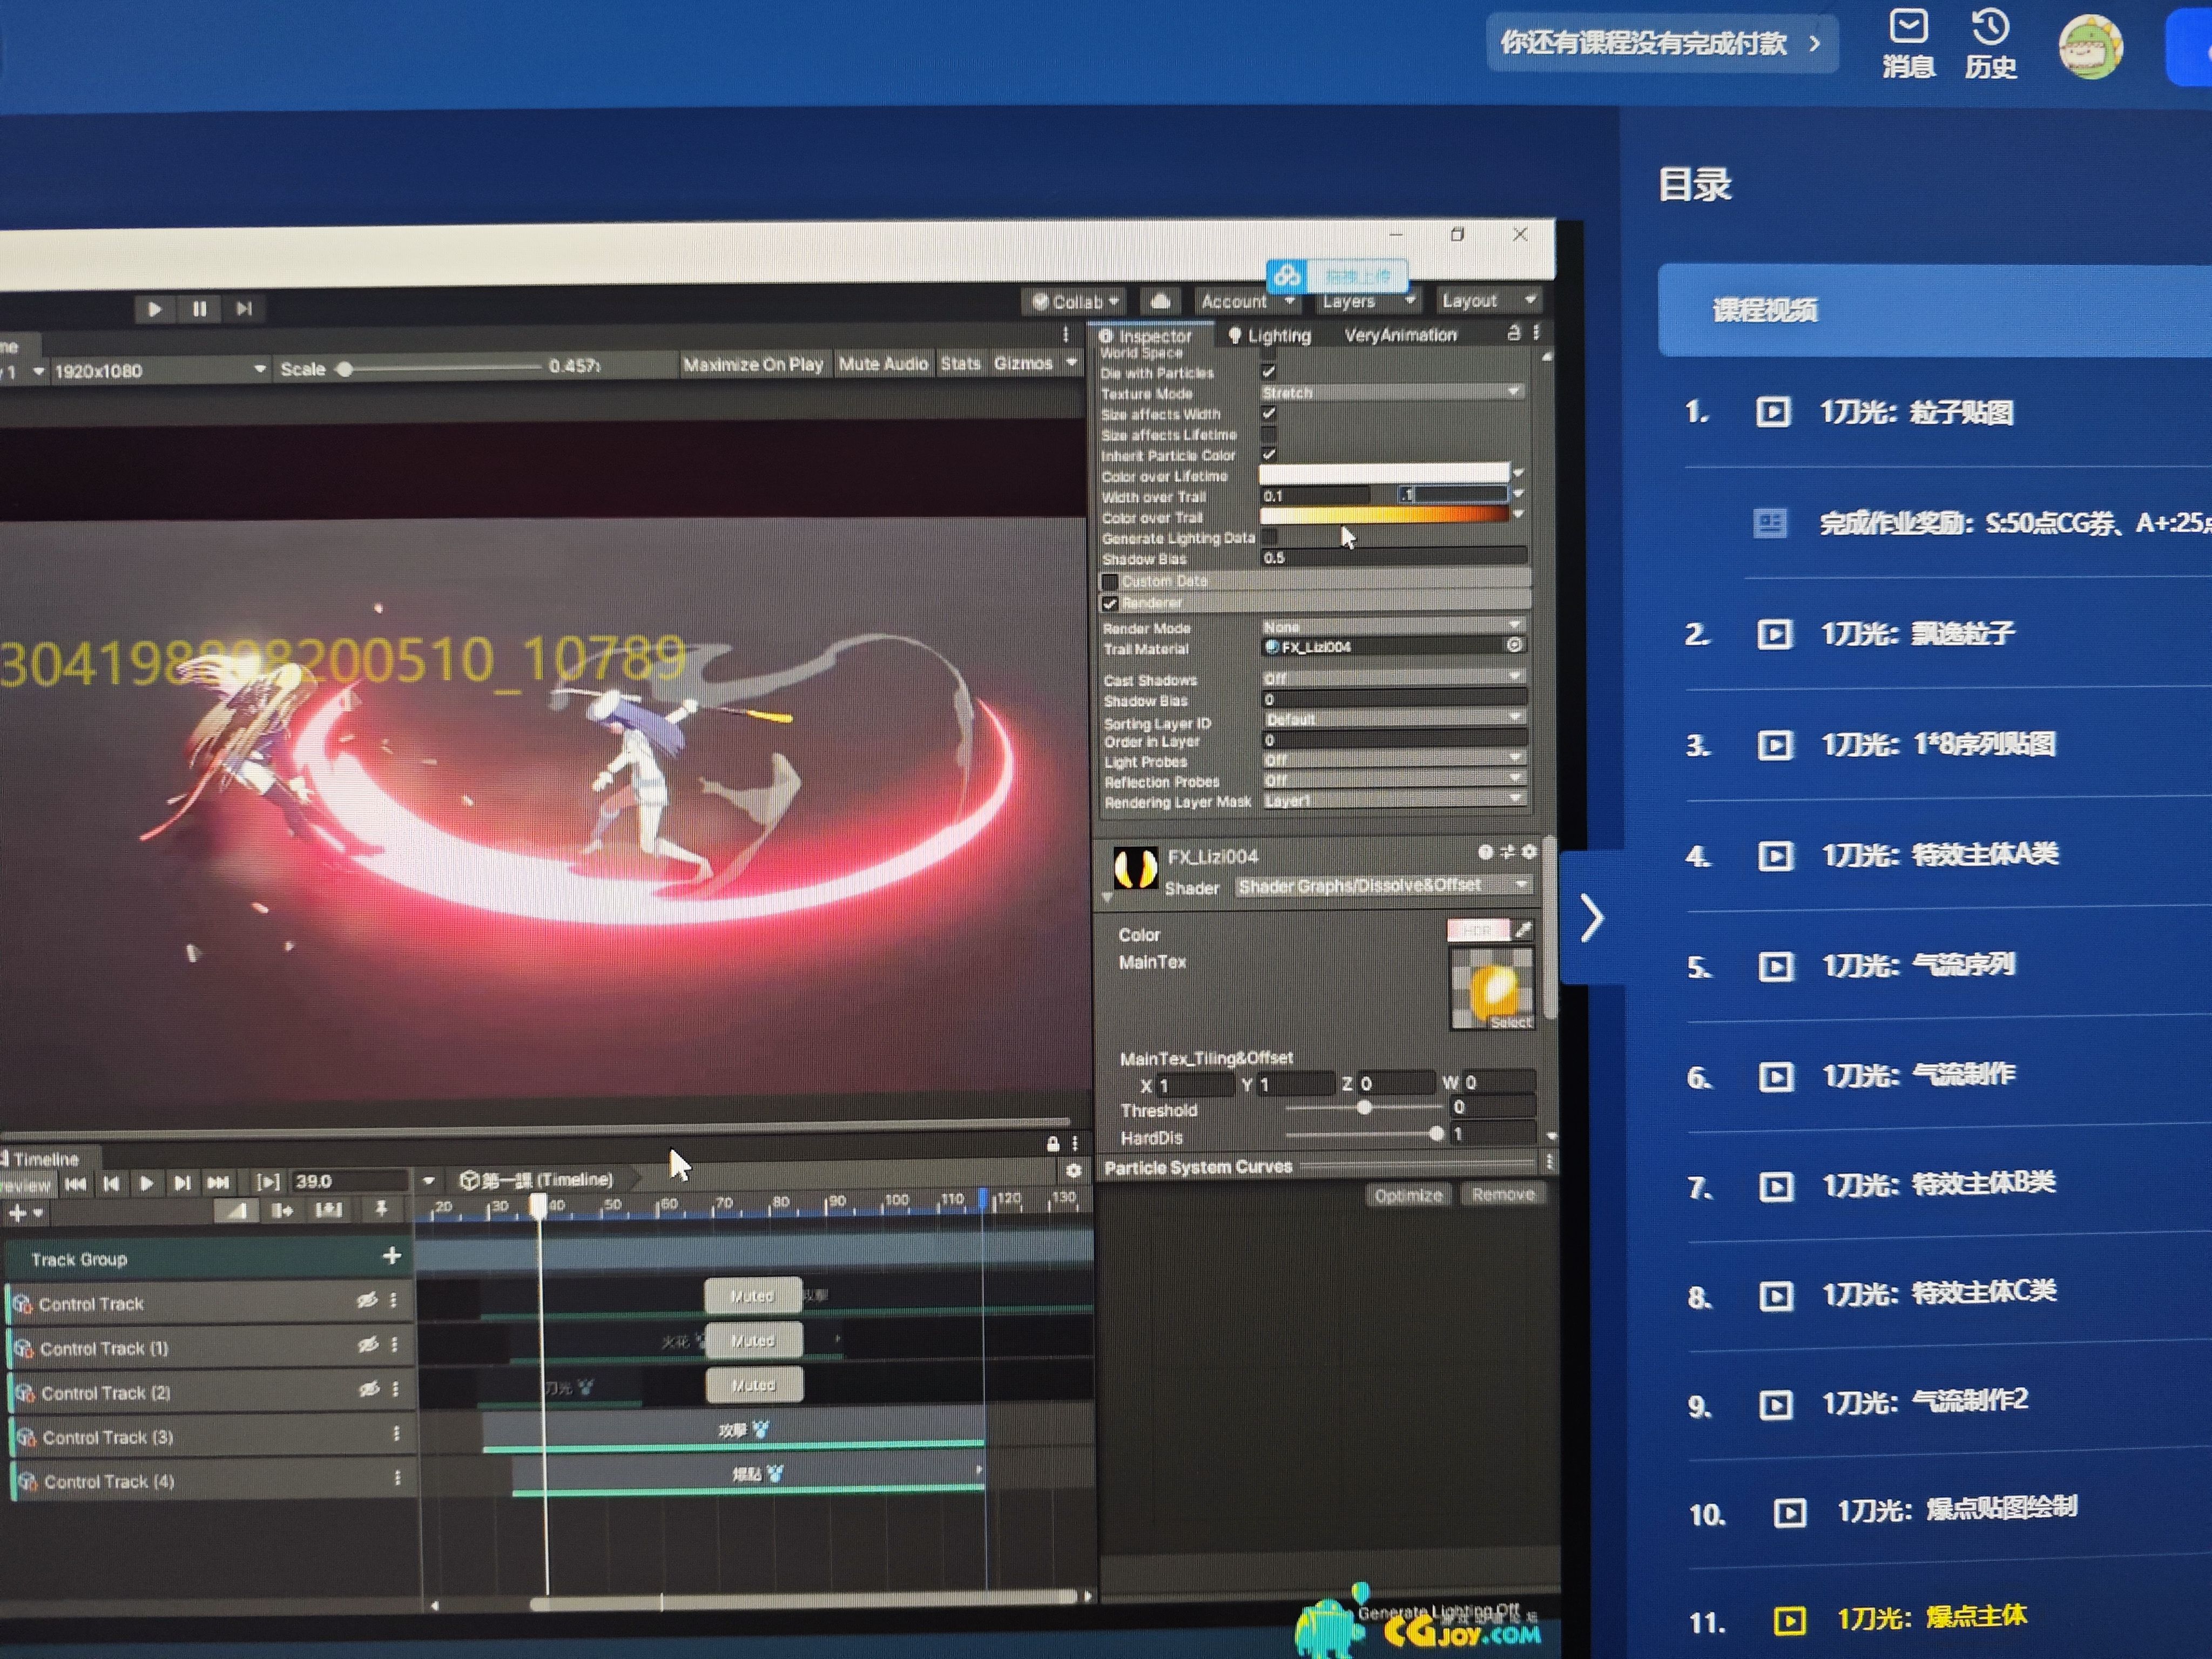Click the cloud services icon
Viewport: 2212px width, 1659px height.
pyautogui.click(x=1160, y=301)
